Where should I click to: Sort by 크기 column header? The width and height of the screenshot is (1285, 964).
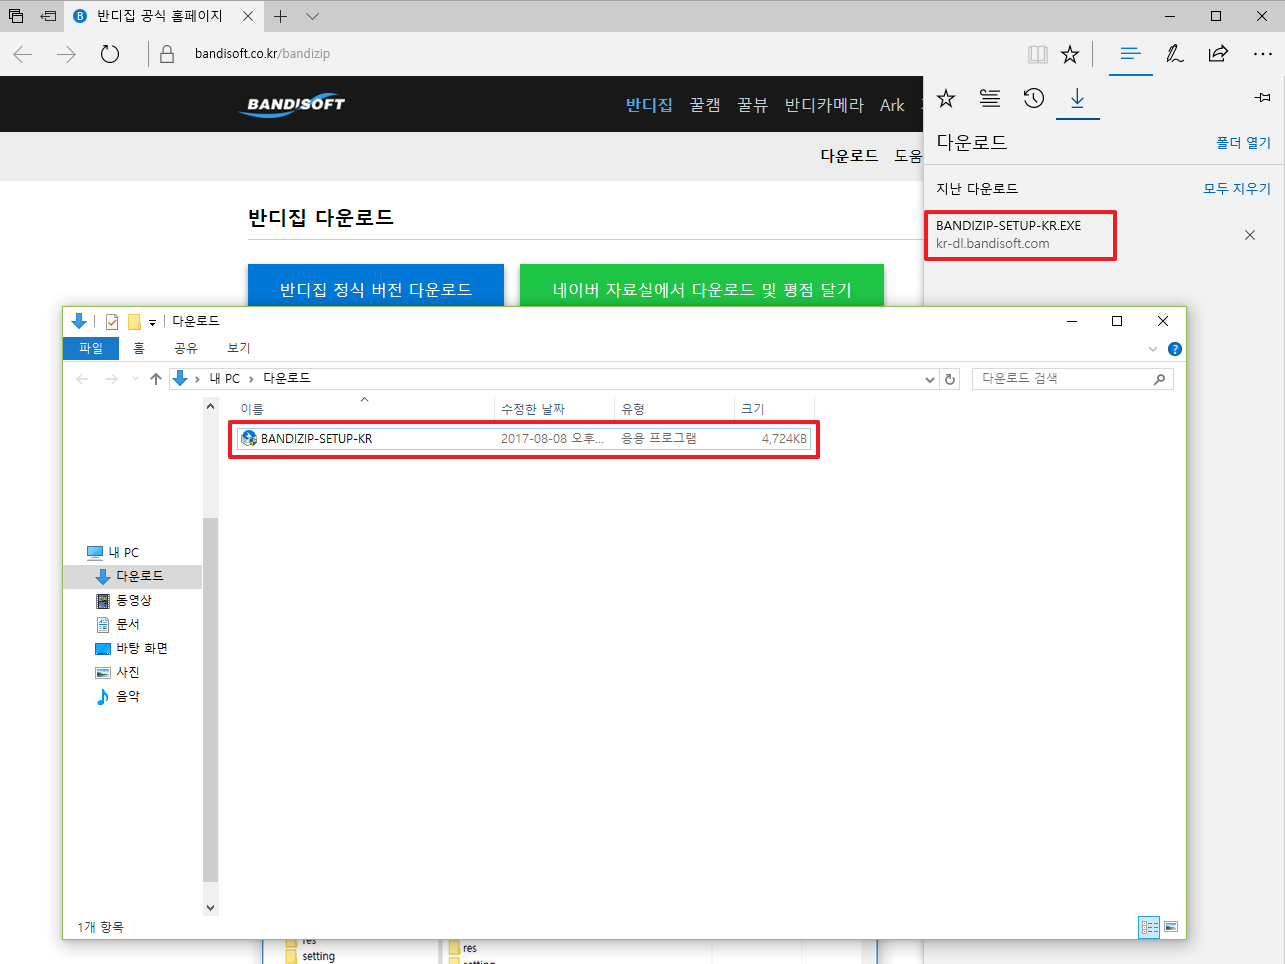pyautogui.click(x=775, y=409)
